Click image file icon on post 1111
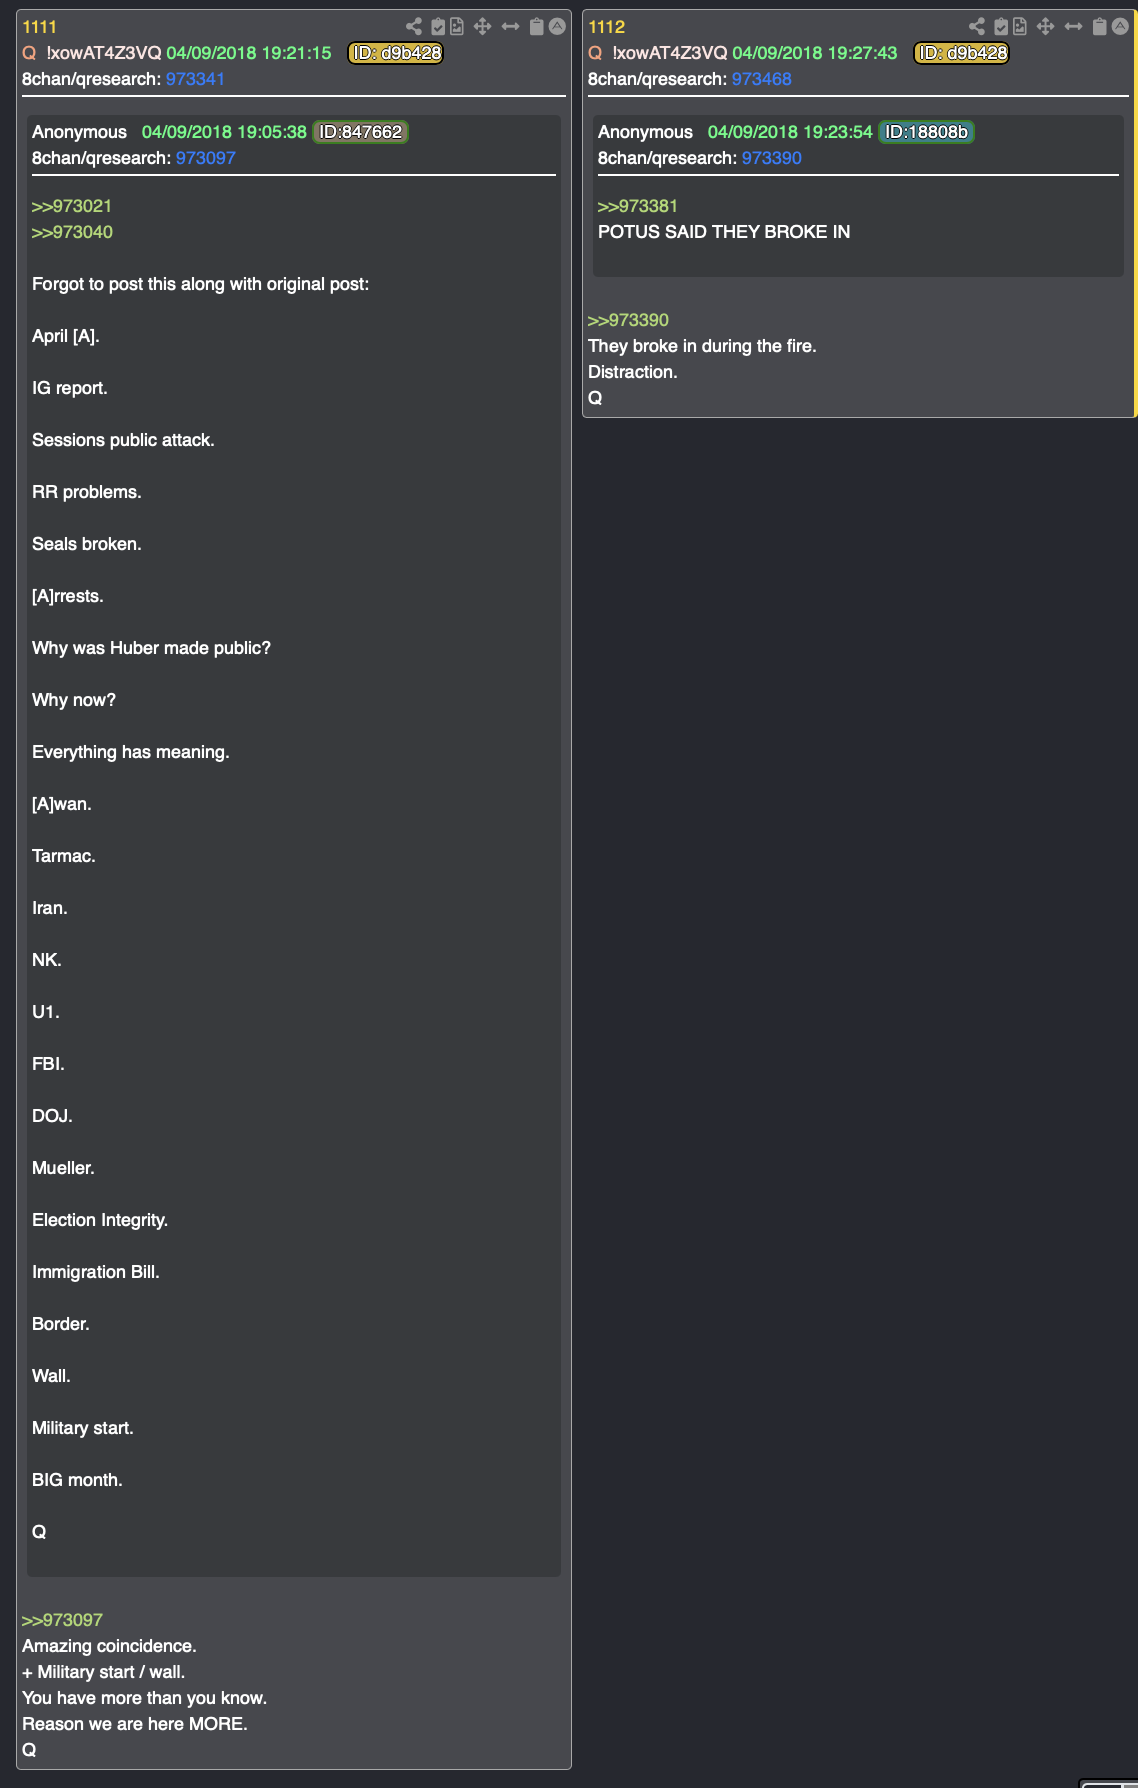The image size is (1138, 1788). 457,27
